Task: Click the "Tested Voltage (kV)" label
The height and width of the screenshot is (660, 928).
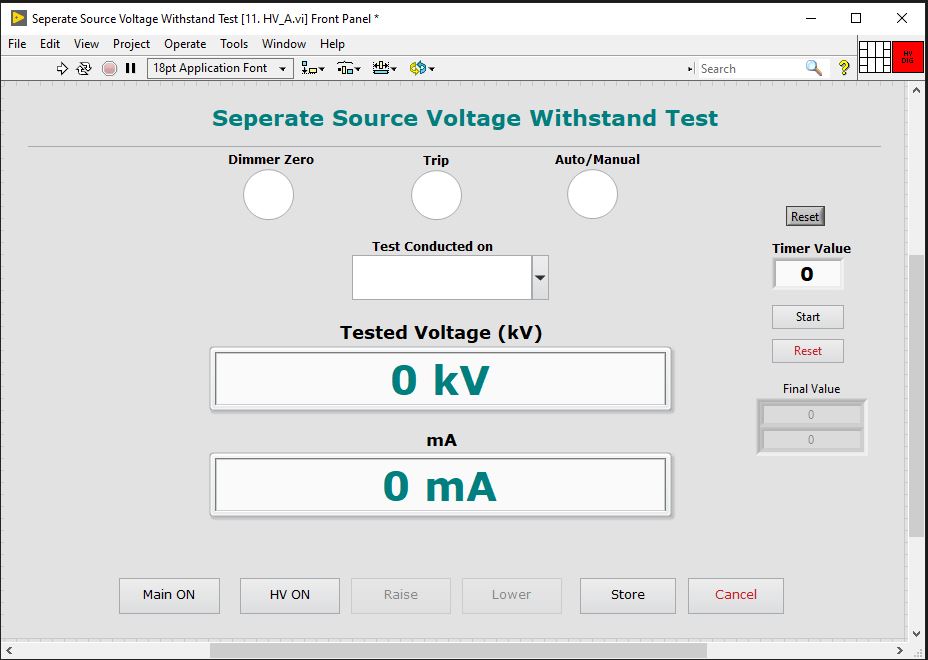Action: [x=441, y=333]
